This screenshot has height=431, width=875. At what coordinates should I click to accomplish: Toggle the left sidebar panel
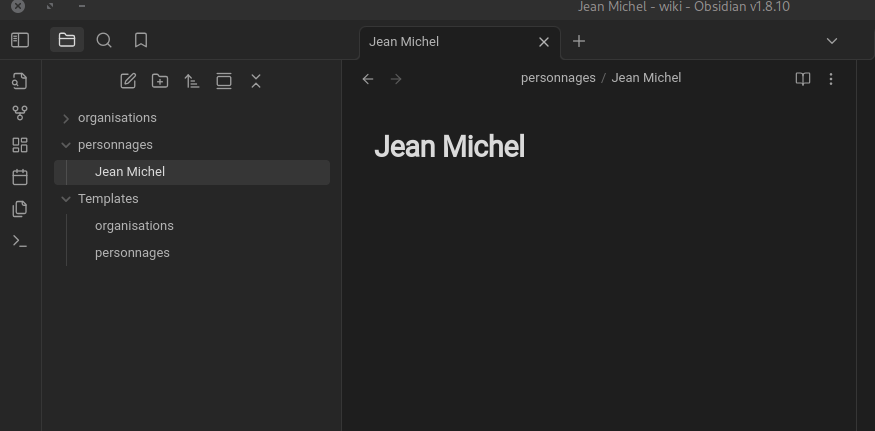pos(20,40)
